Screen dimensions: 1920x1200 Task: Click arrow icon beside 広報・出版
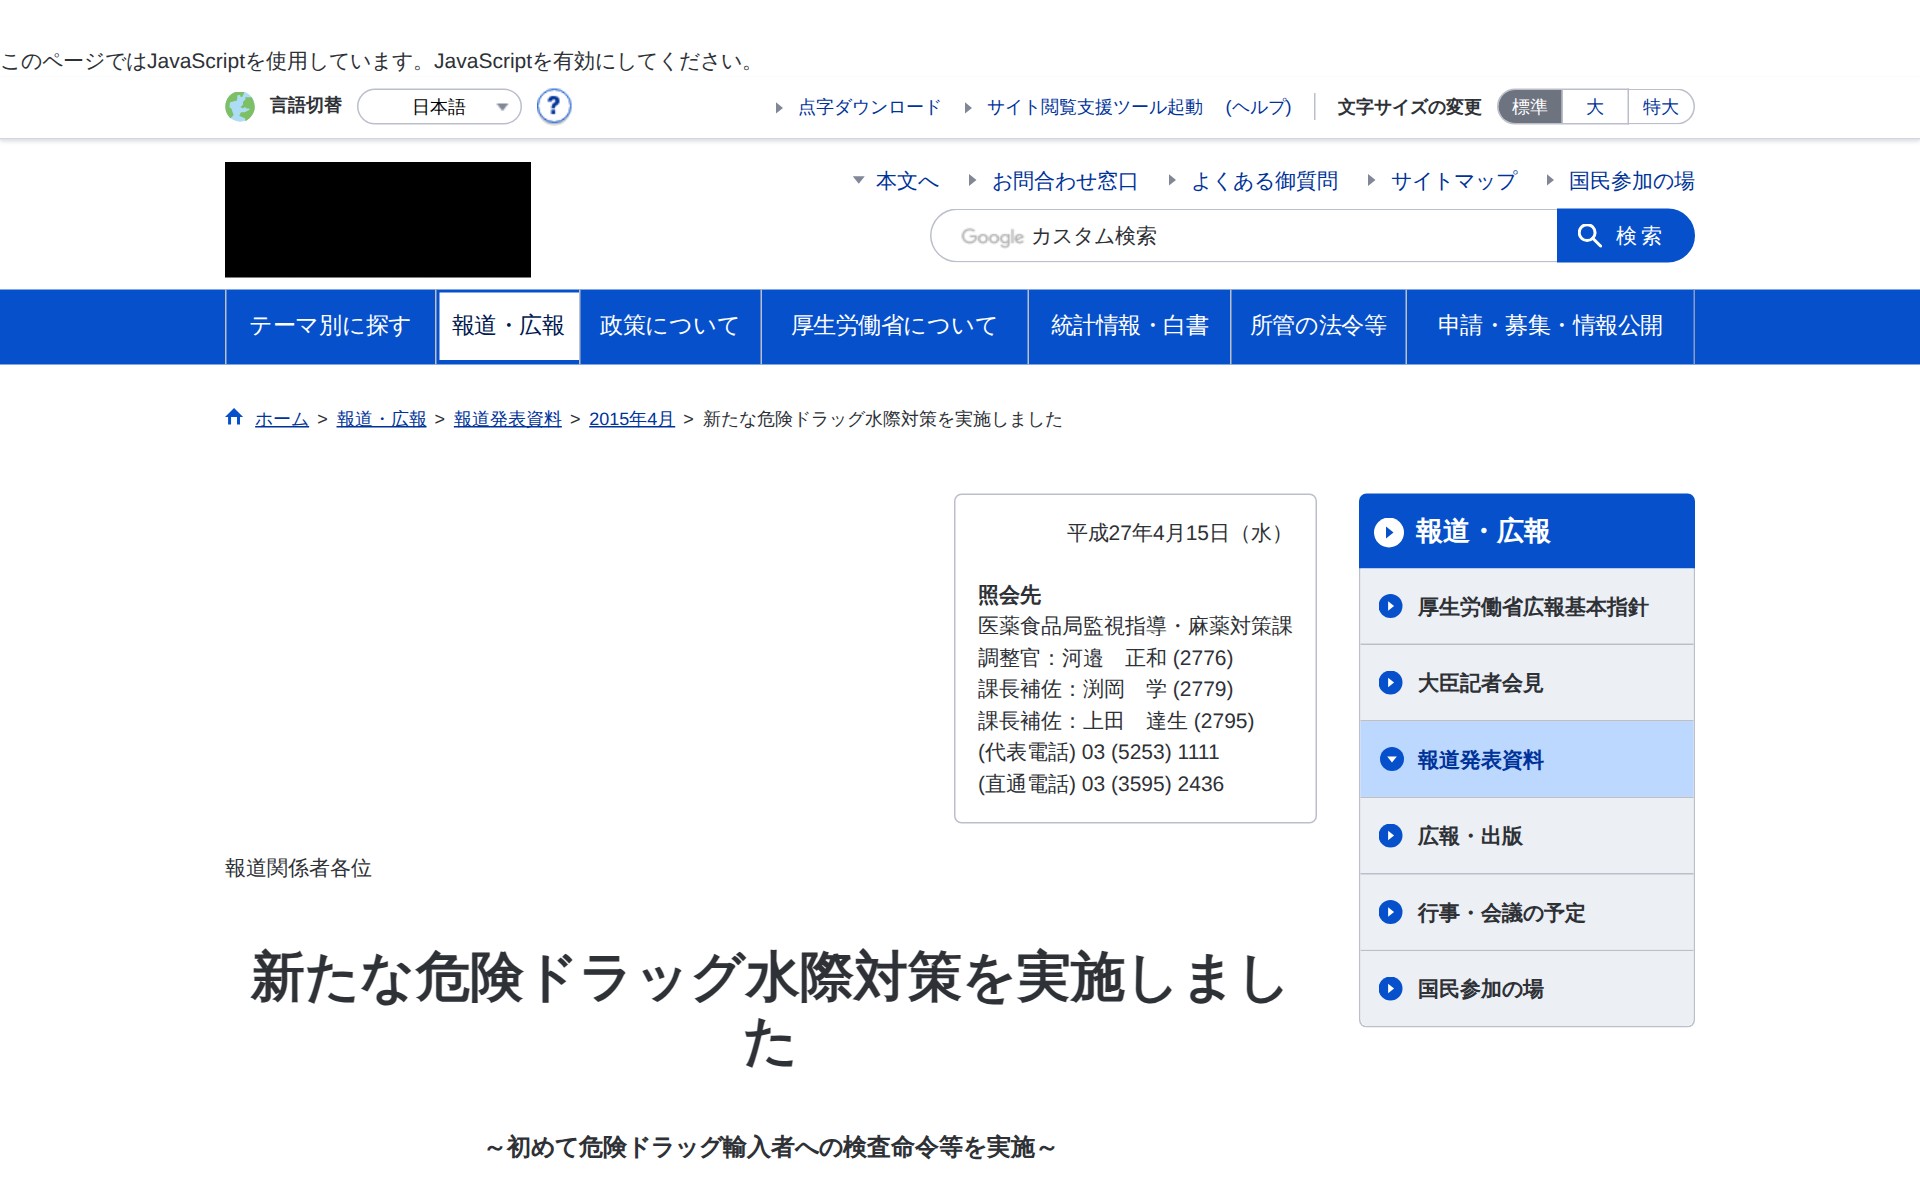pyautogui.click(x=1390, y=836)
